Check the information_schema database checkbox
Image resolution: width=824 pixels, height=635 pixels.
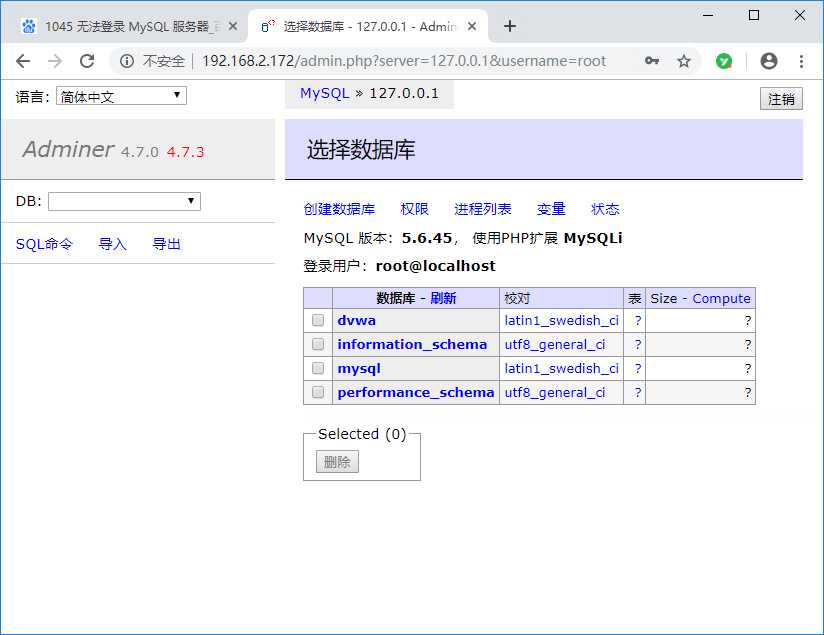[318, 344]
